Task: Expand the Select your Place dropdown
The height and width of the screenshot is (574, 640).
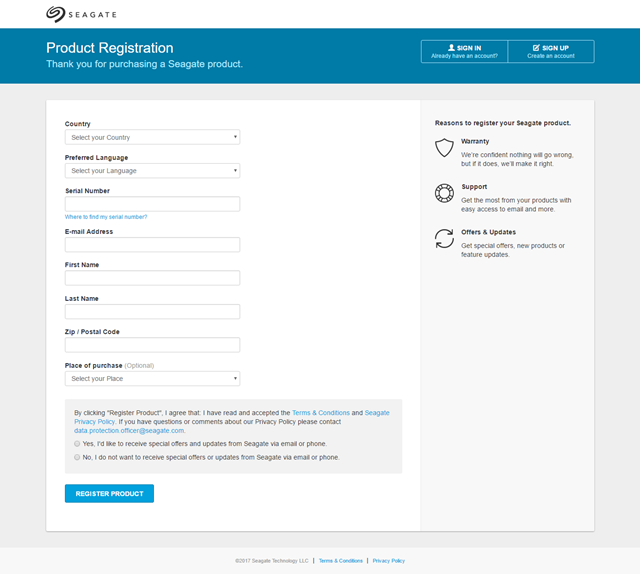Action: [x=152, y=378]
